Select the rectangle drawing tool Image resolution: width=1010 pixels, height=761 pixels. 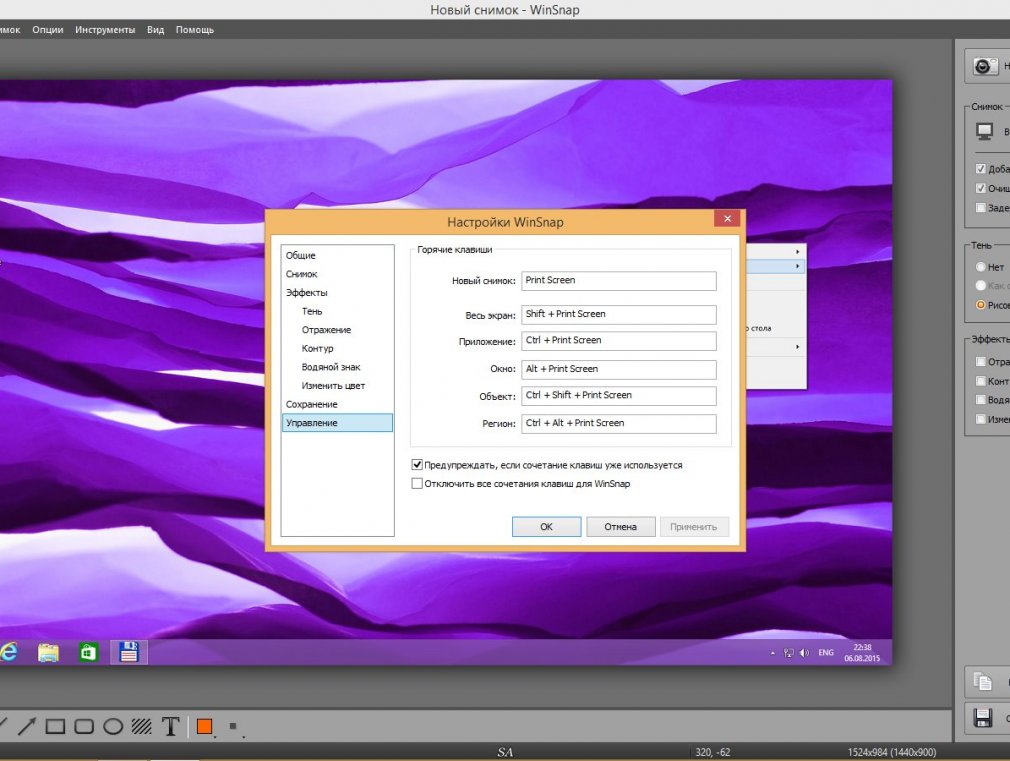[x=55, y=726]
